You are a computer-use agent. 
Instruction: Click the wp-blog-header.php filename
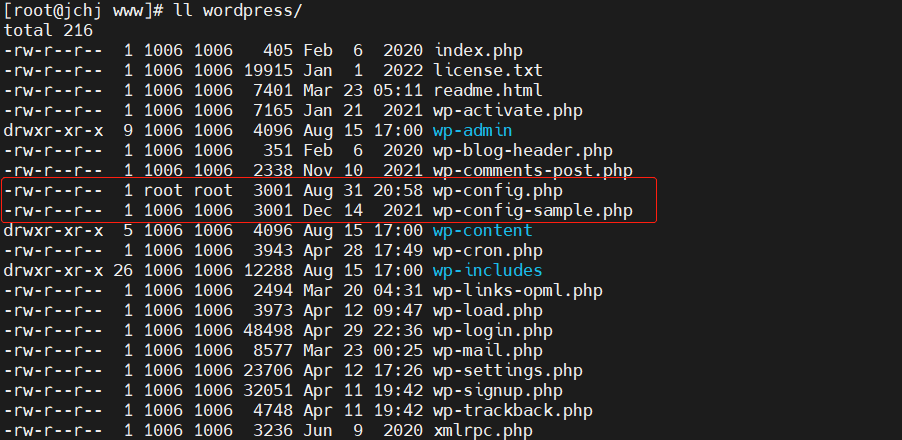coord(523,151)
